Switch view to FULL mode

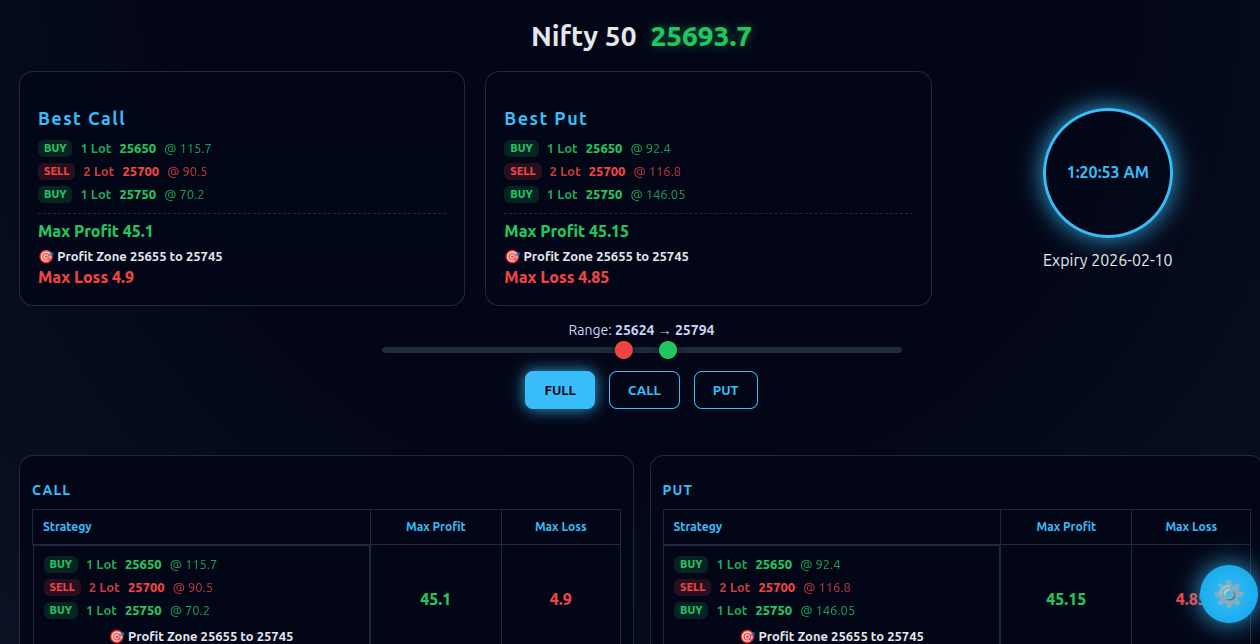click(560, 390)
